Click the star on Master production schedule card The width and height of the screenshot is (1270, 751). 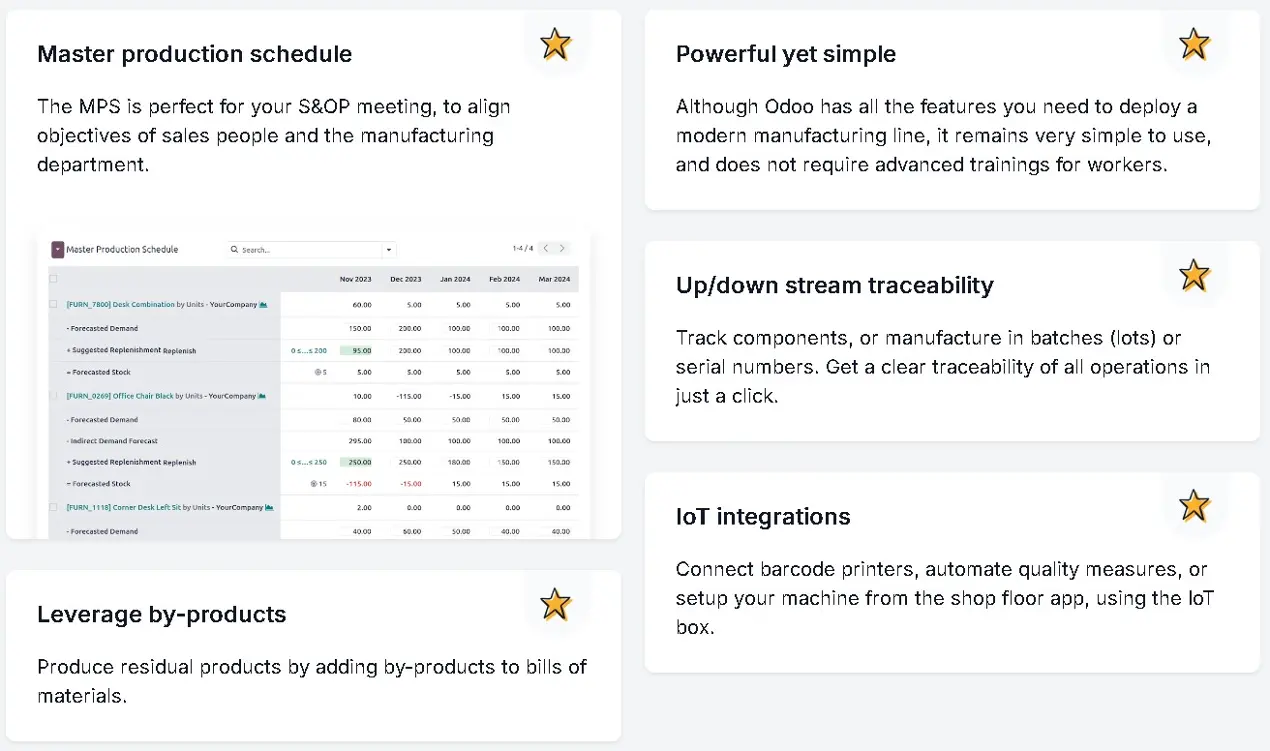555,44
